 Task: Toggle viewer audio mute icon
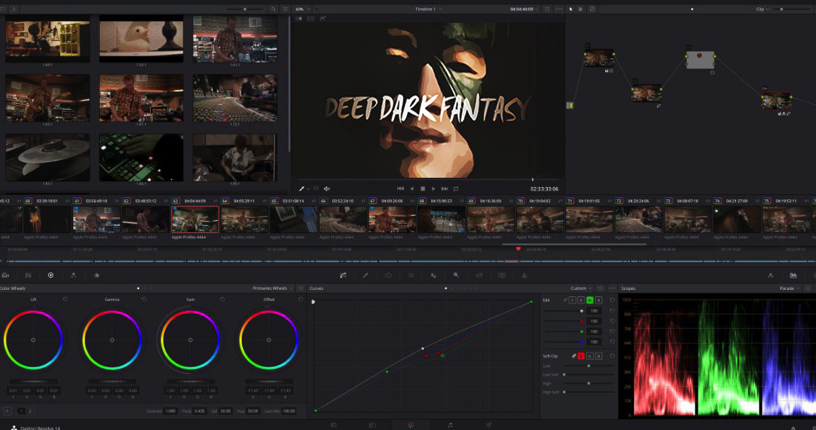pos(327,188)
